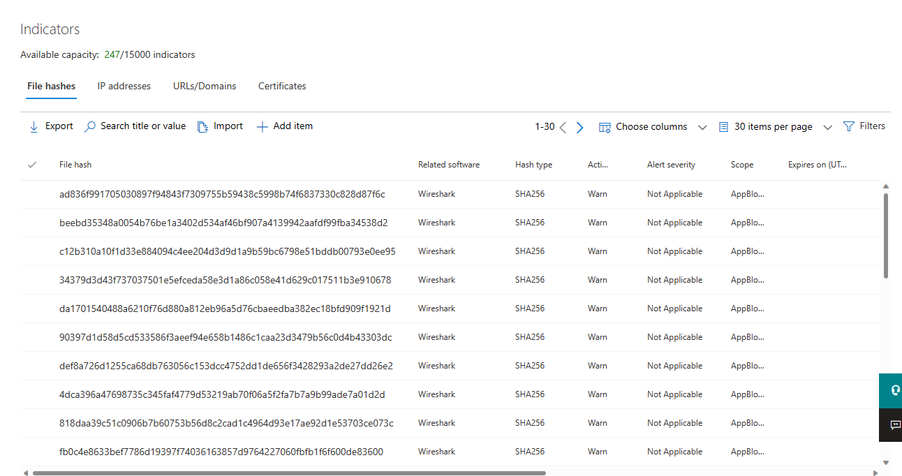902x476 pixels.
Task: Toggle the select-all checkmark in header
Action: click(x=32, y=165)
